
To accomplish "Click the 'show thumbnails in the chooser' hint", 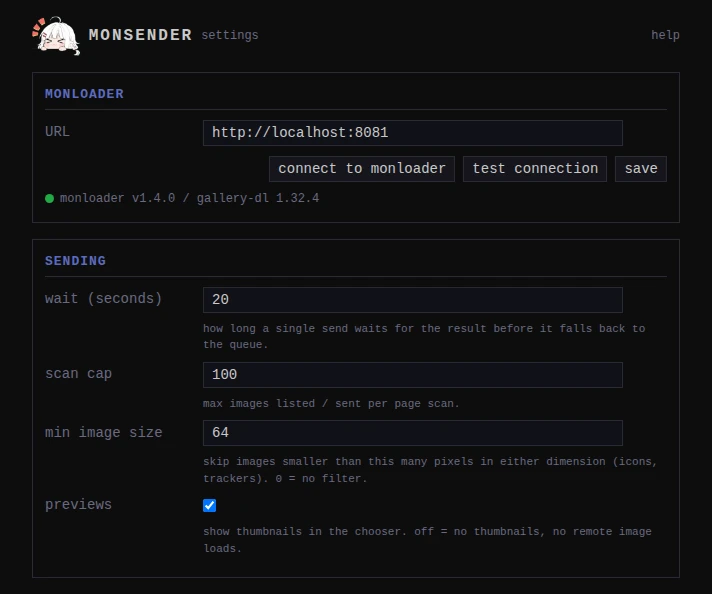I will pyautogui.click(x=427, y=540).
